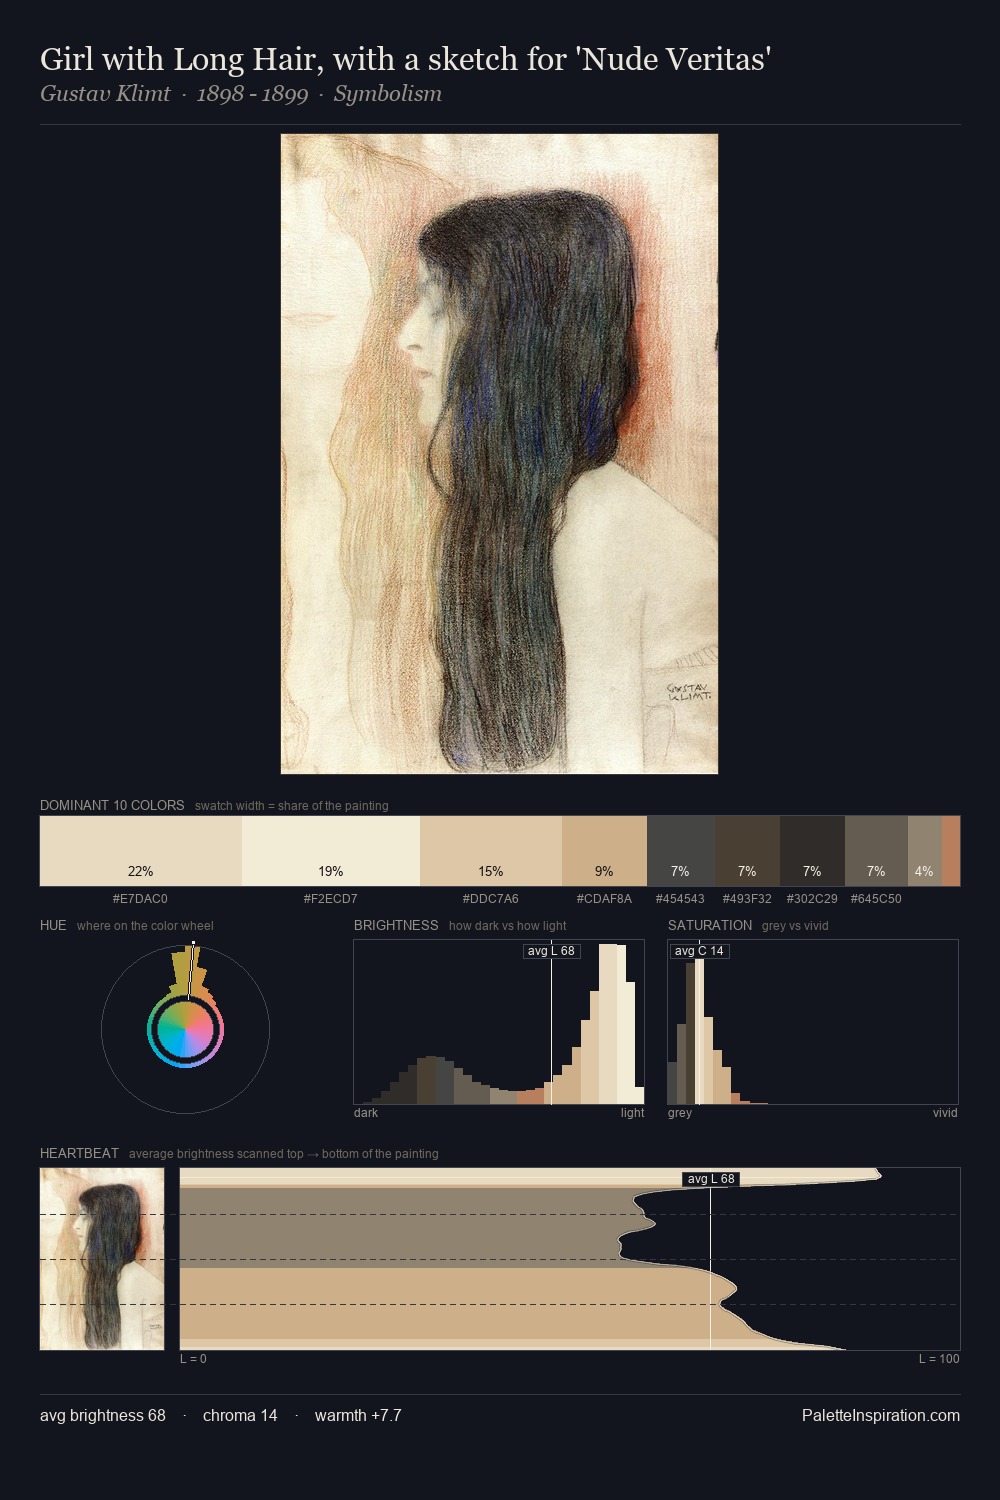Viewport: 1000px width, 1500px height.
Task: Click hex code label #E7DAC0
Action: point(140,899)
